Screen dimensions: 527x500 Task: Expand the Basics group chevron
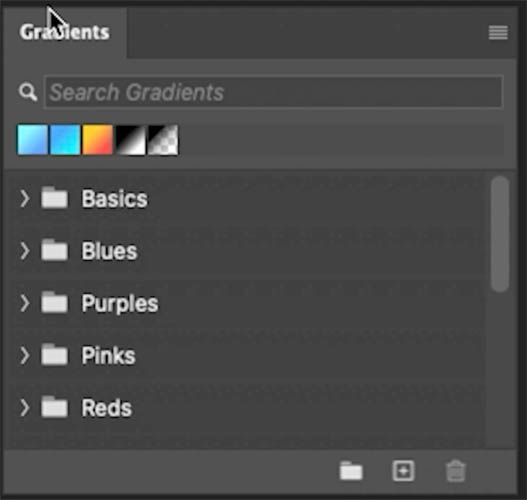tap(25, 198)
